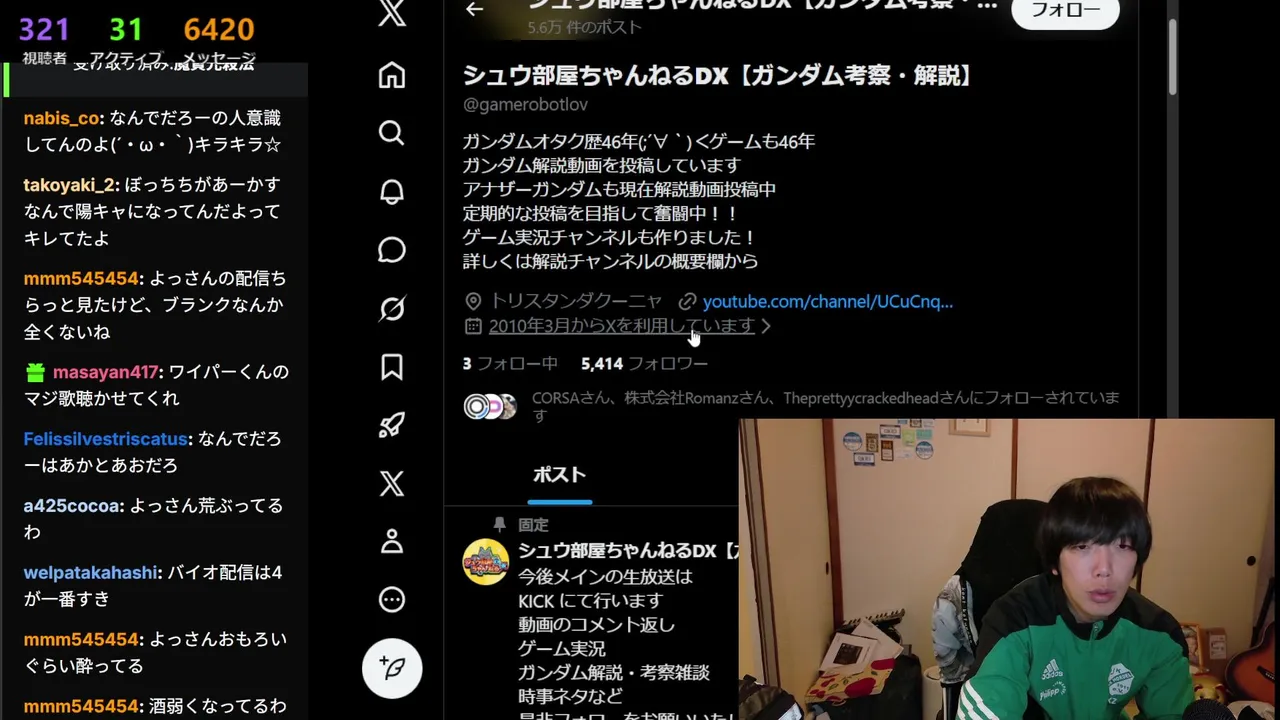Open Notifications bell icon
This screenshot has height=720, width=1280.
392,192
